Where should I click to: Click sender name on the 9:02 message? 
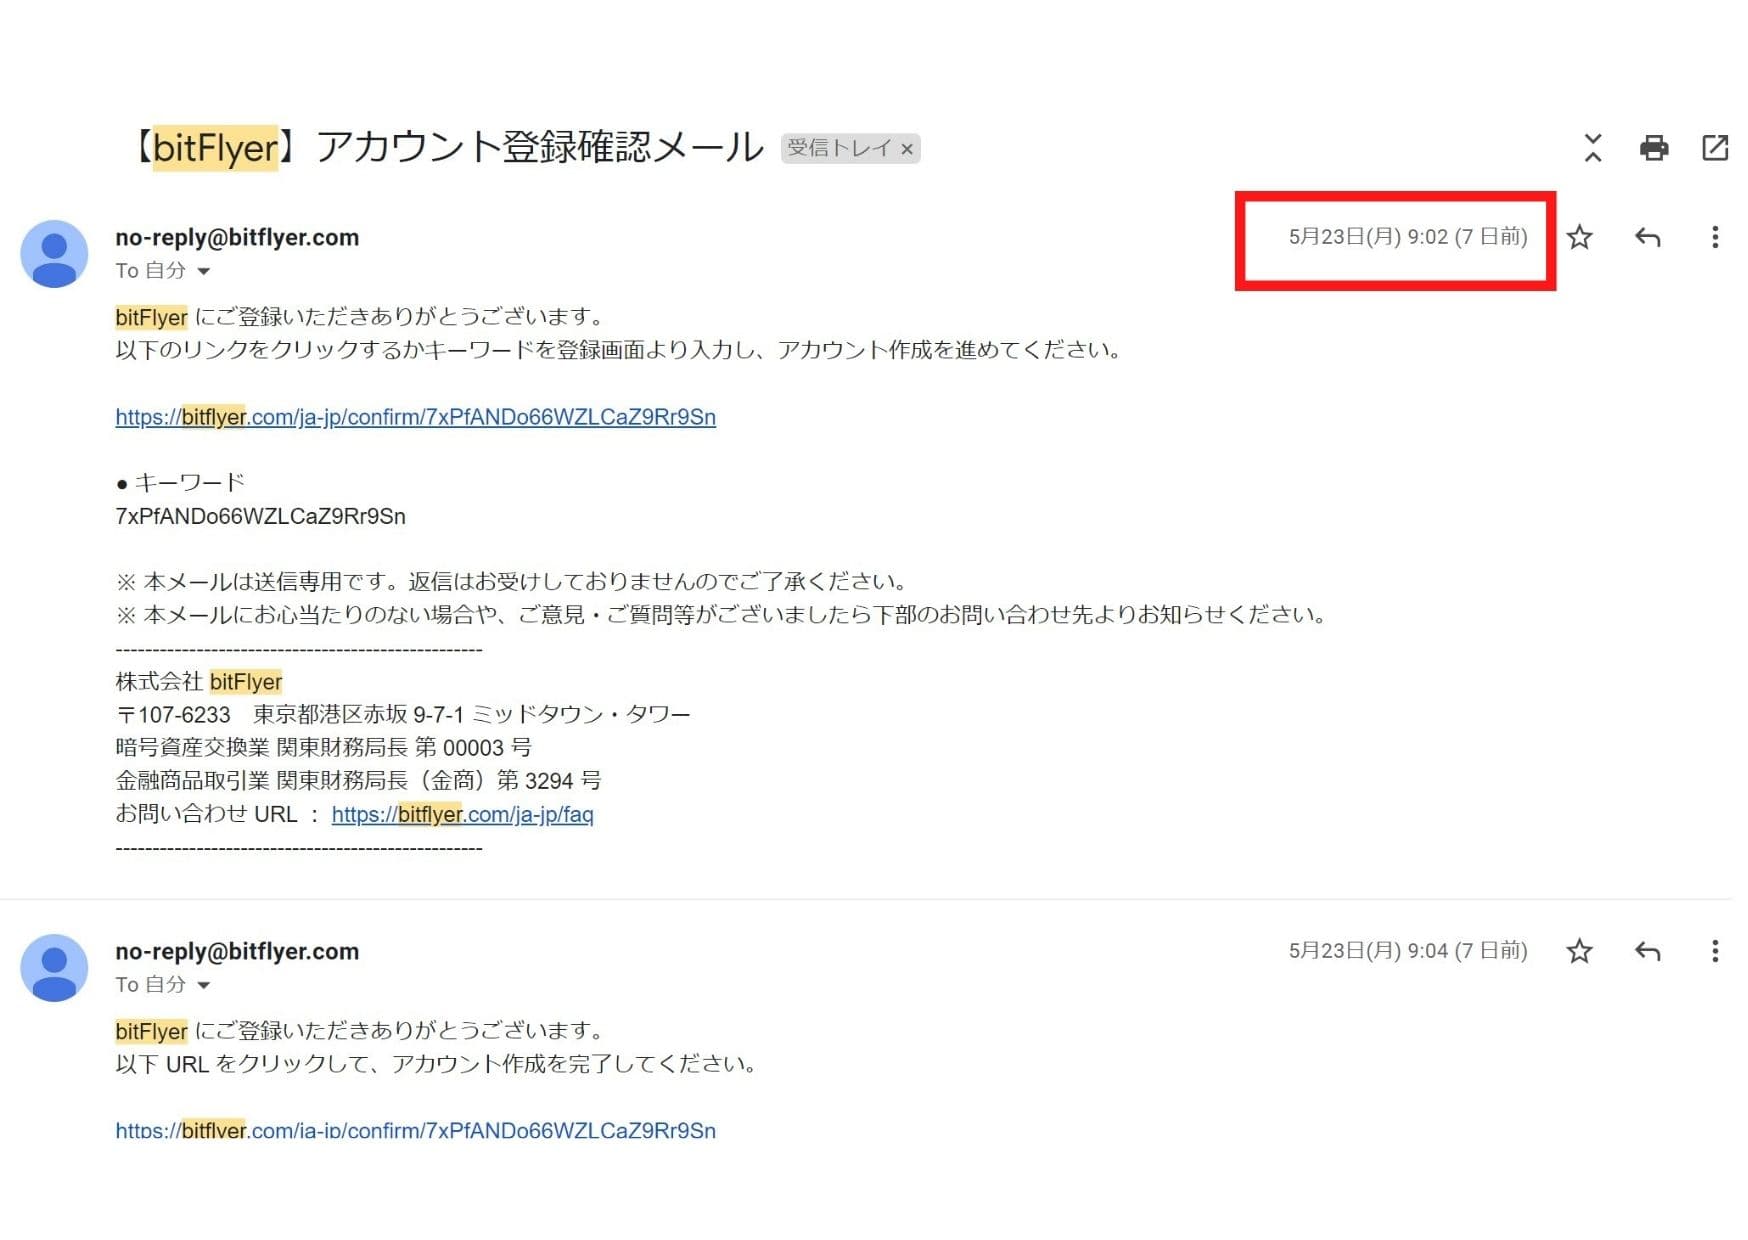[237, 238]
